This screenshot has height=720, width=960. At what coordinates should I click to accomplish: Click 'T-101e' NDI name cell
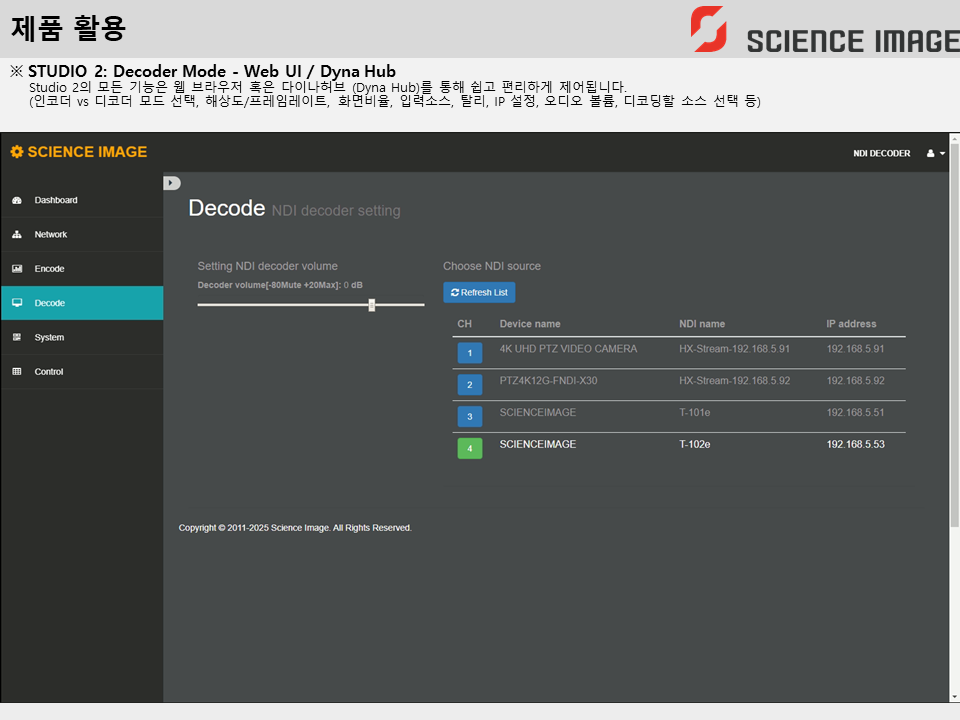694,412
